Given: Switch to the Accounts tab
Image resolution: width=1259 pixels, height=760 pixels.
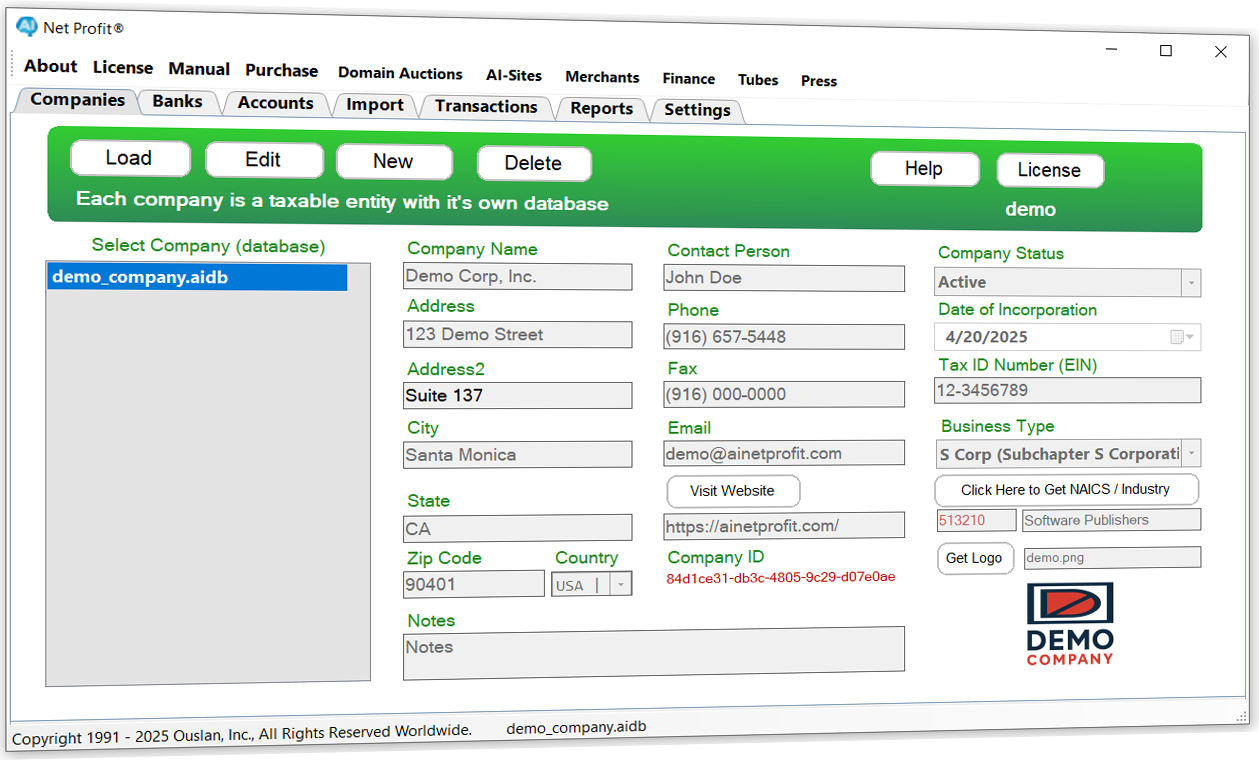Looking at the screenshot, I should (x=275, y=103).
